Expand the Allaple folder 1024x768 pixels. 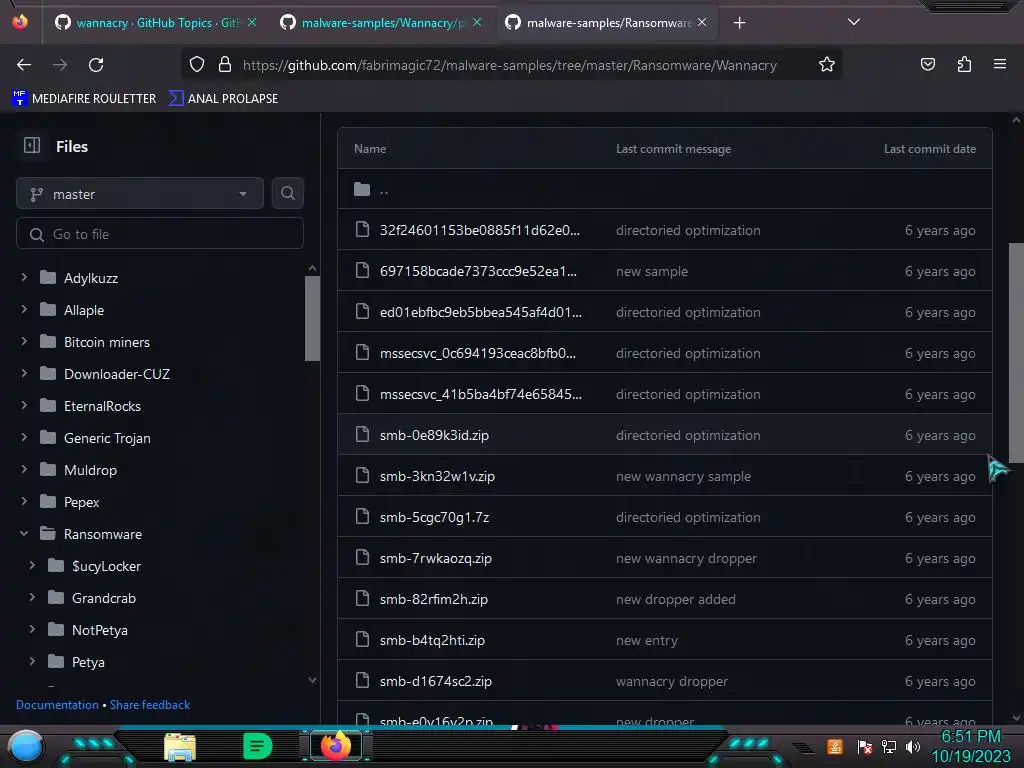coord(24,309)
